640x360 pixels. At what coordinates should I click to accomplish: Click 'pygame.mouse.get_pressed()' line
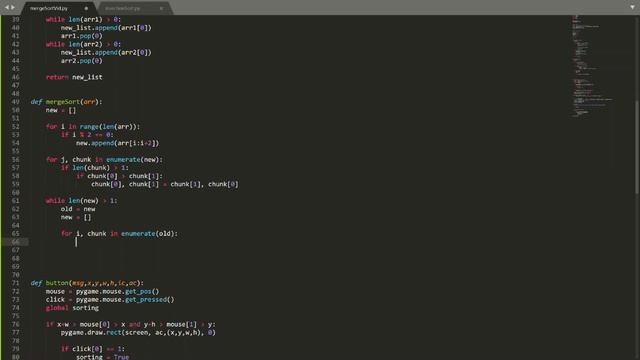(110, 300)
